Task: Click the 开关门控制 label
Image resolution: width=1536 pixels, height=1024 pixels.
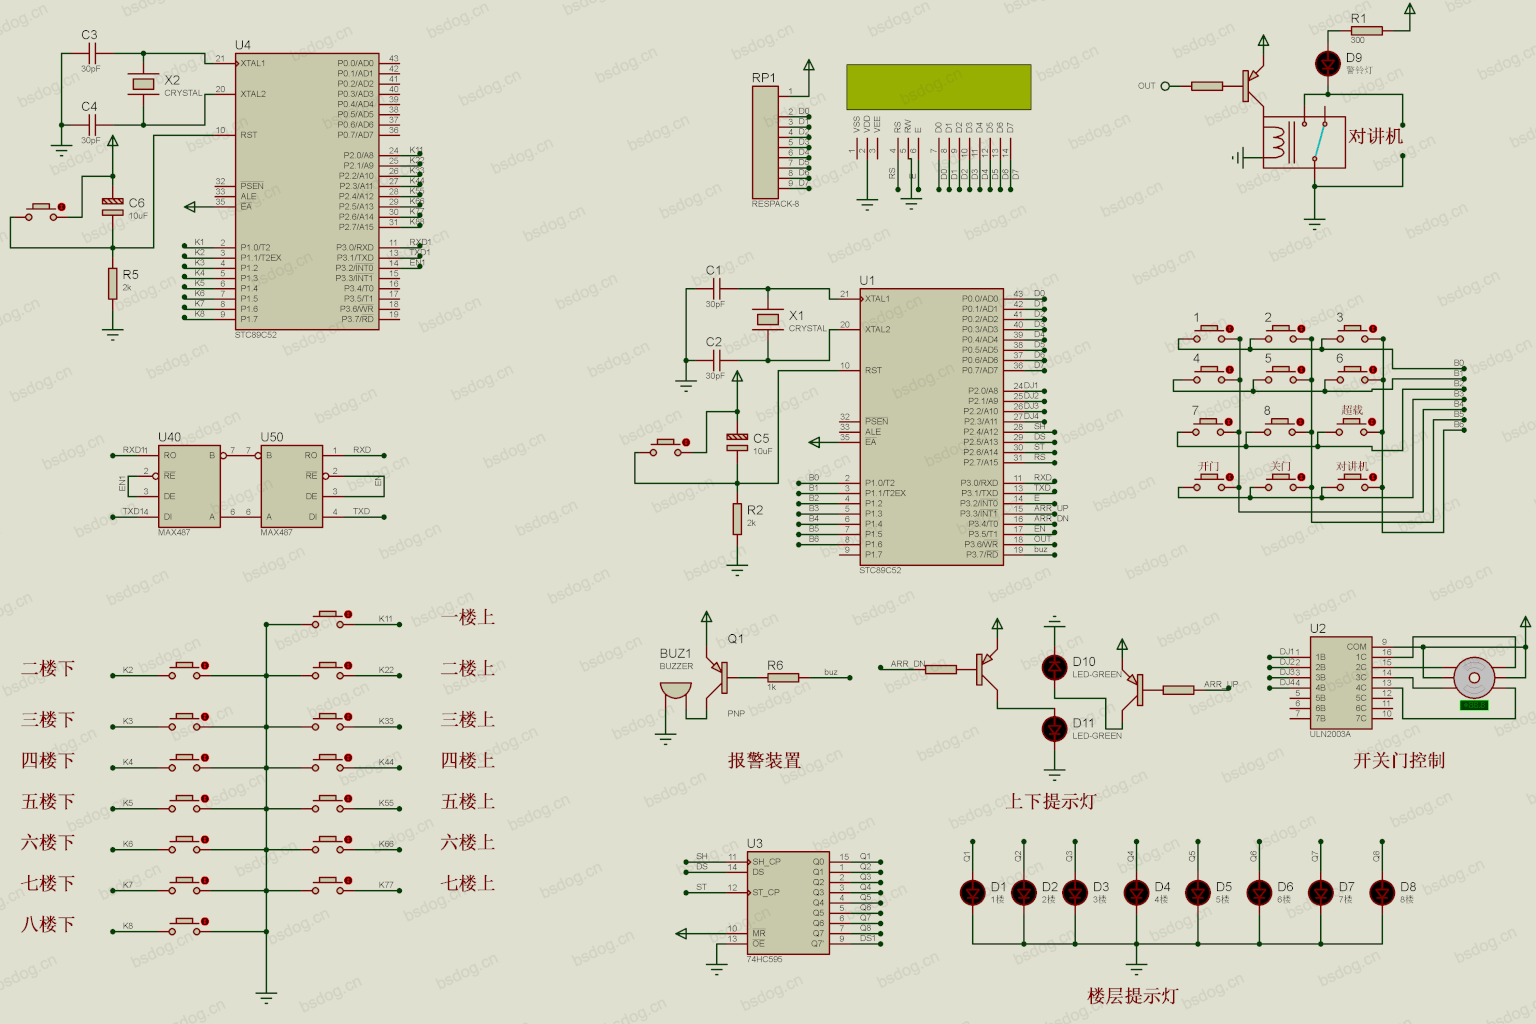Action: [x=1399, y=760]
